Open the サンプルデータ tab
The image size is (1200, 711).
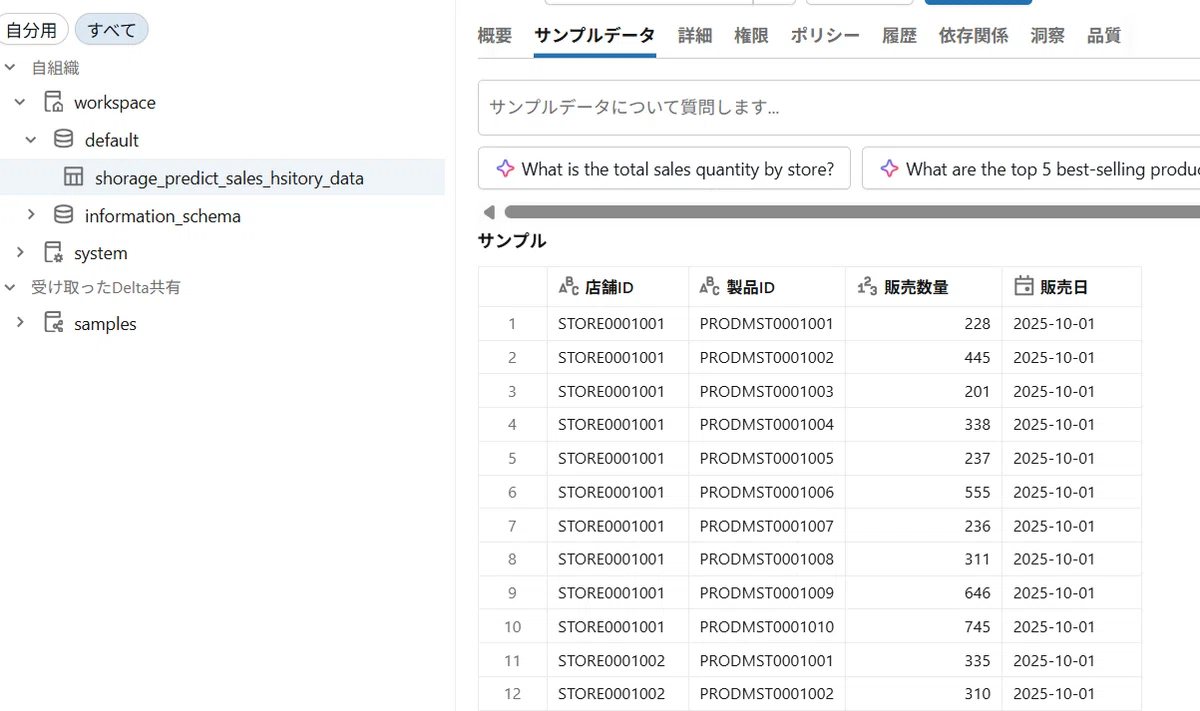595,36
